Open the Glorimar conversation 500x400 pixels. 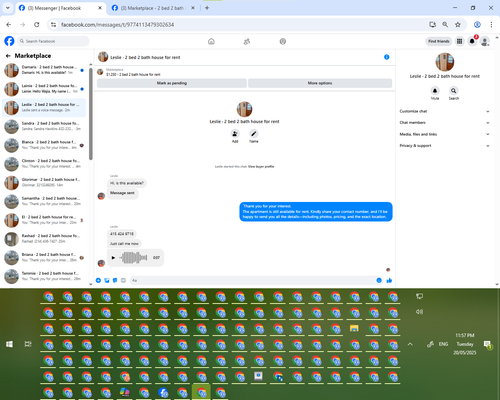[44, 182]
